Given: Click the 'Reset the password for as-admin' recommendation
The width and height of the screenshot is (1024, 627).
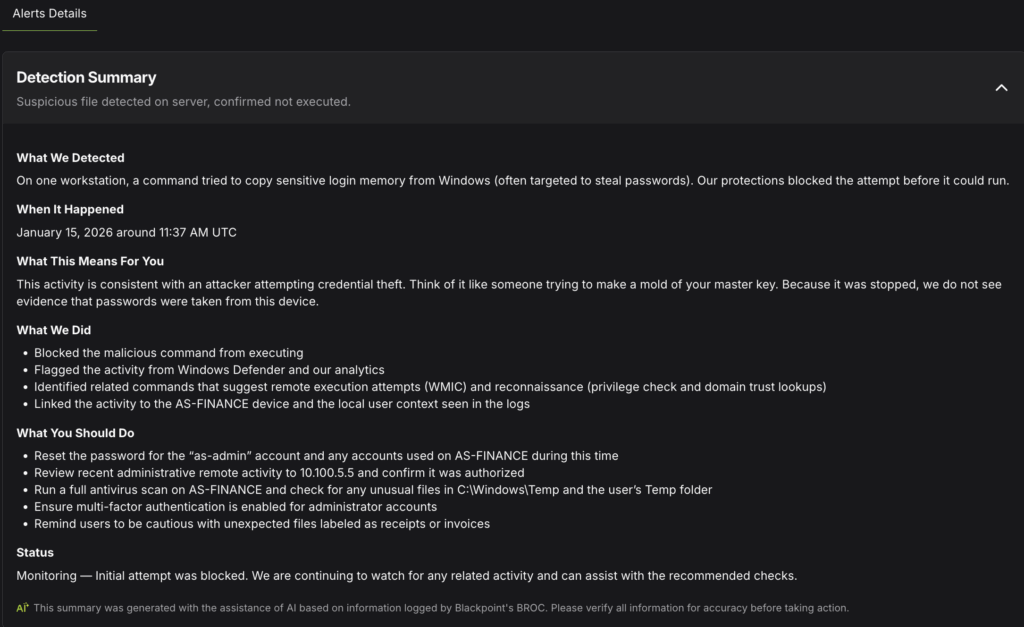Looking at the screenshot, I should (326, 456).
